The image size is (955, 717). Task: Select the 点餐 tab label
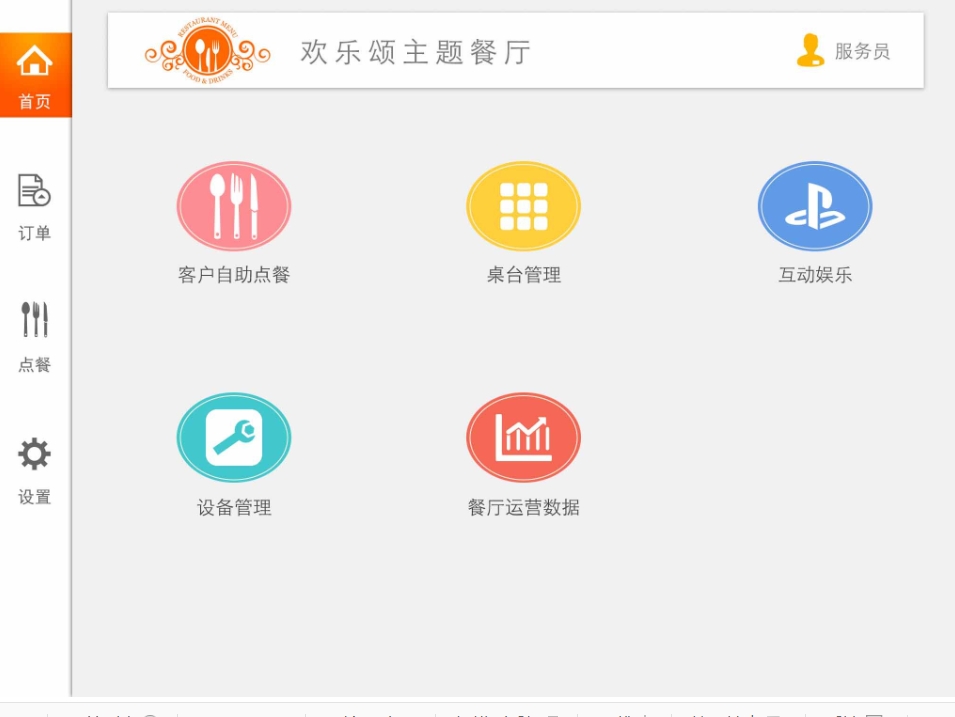[34, 364]
